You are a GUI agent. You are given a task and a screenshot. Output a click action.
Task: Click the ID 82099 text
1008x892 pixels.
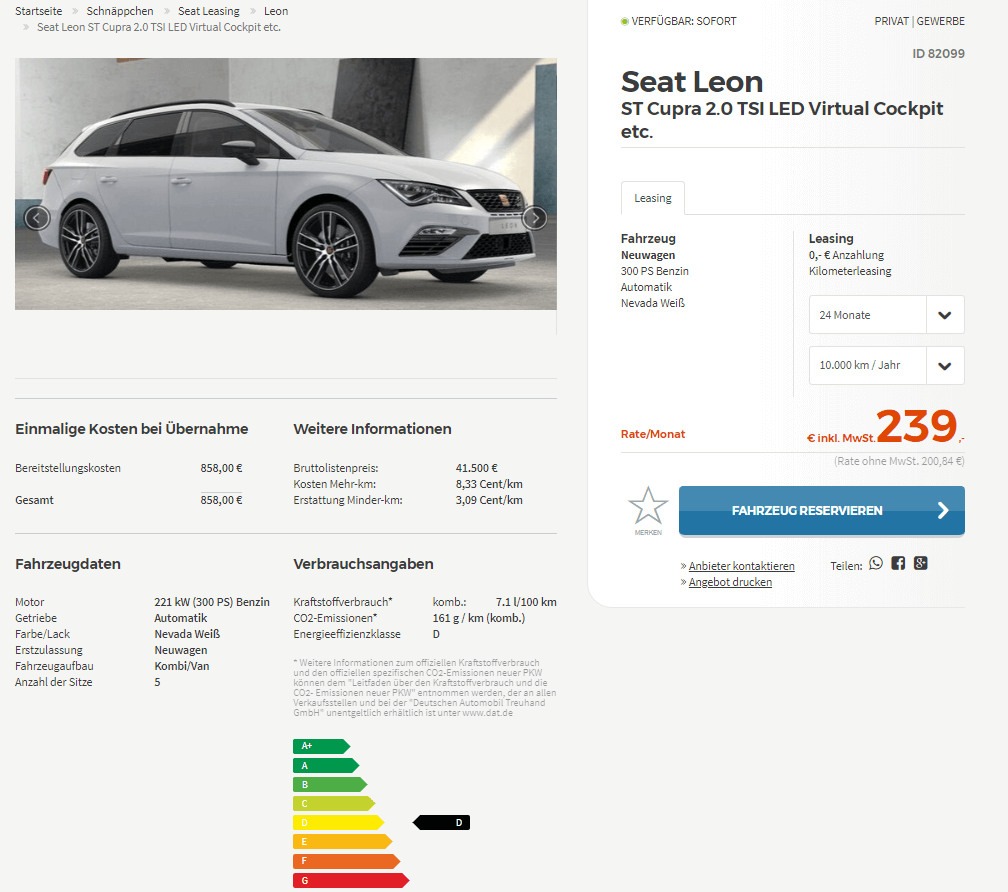pos(939,53)
